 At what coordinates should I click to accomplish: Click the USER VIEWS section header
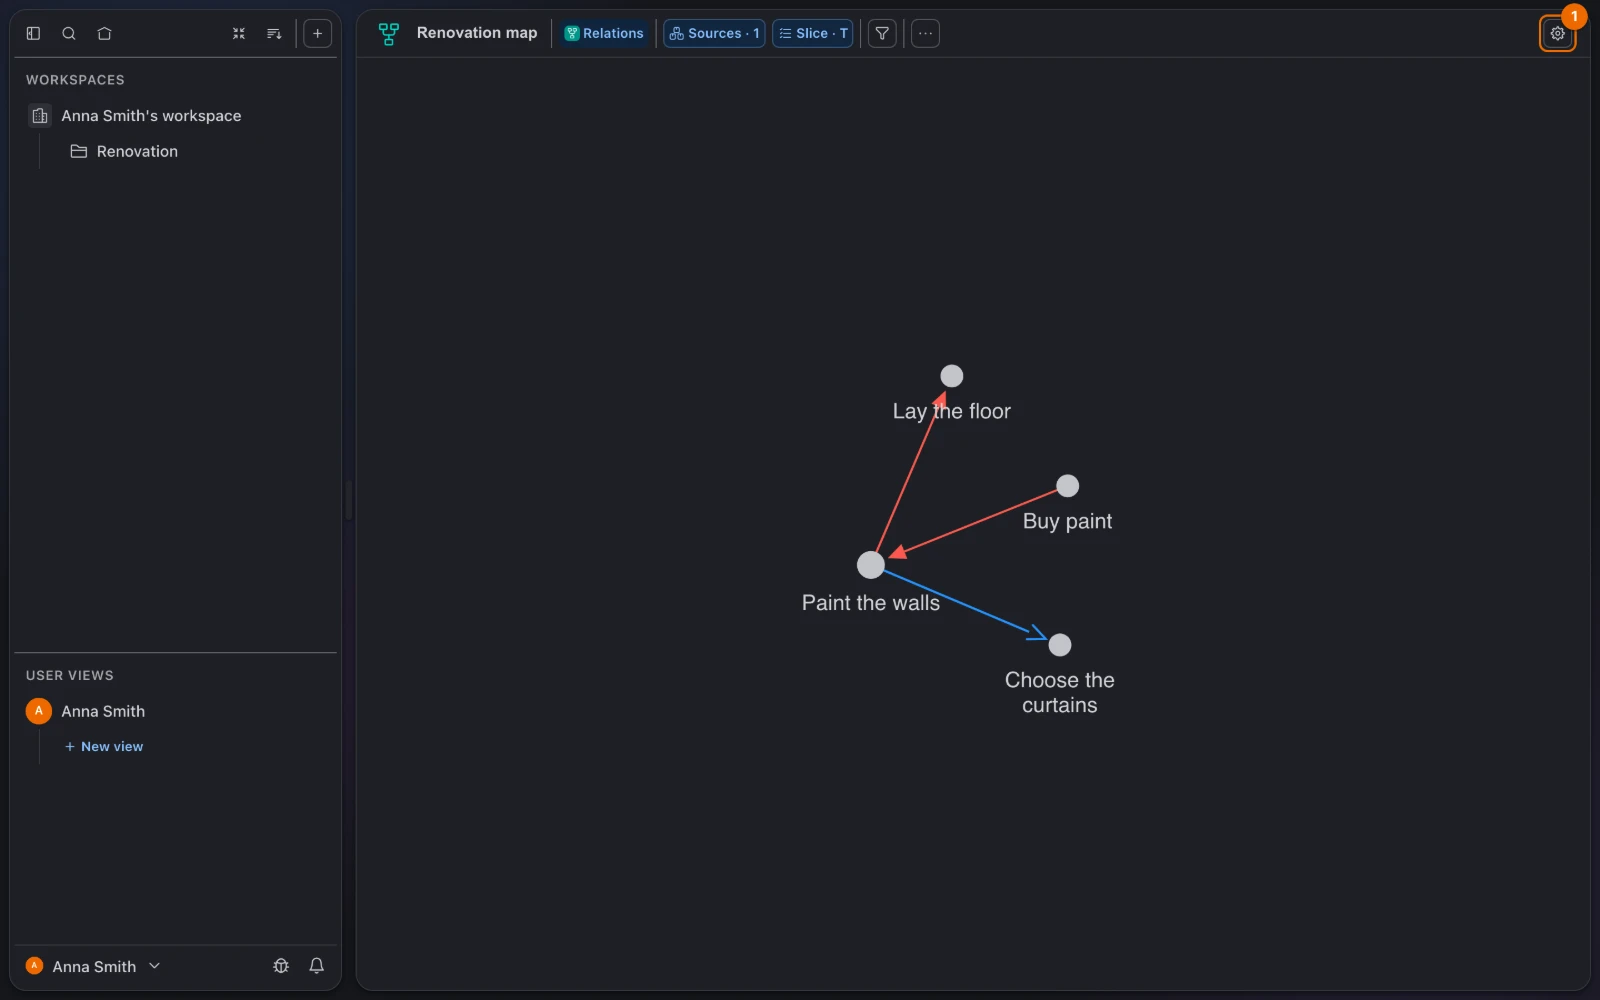pyautogui.click(x=70, y=676)
